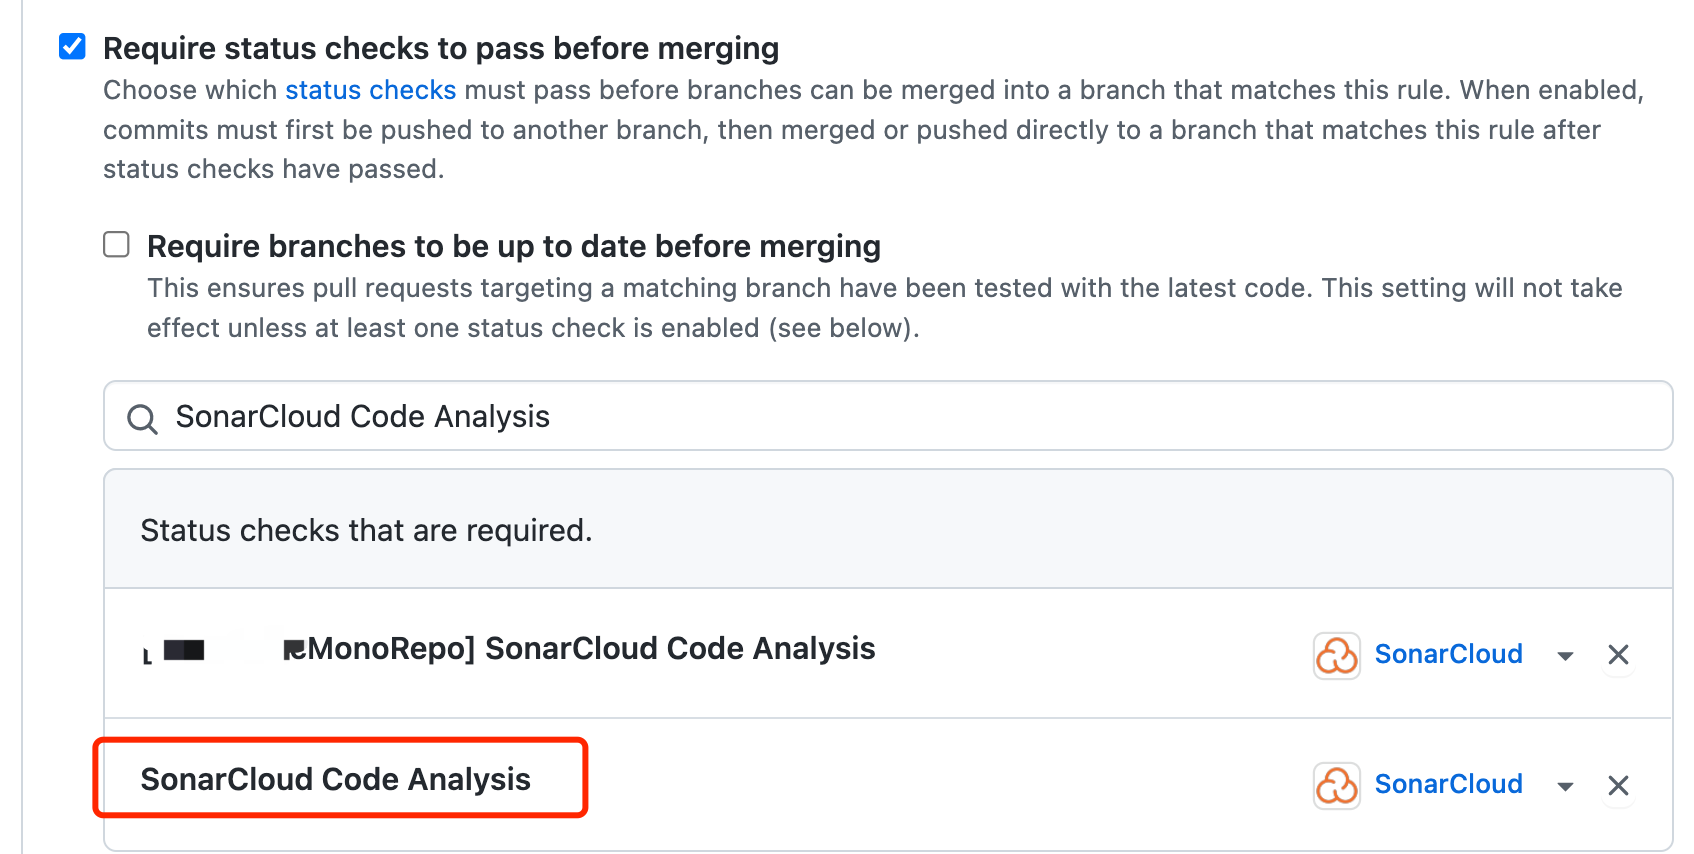Expand the dropdown beside SonarCloud on the bottom row
This screenshot has width=1694, height=854.
point(1565,786)
